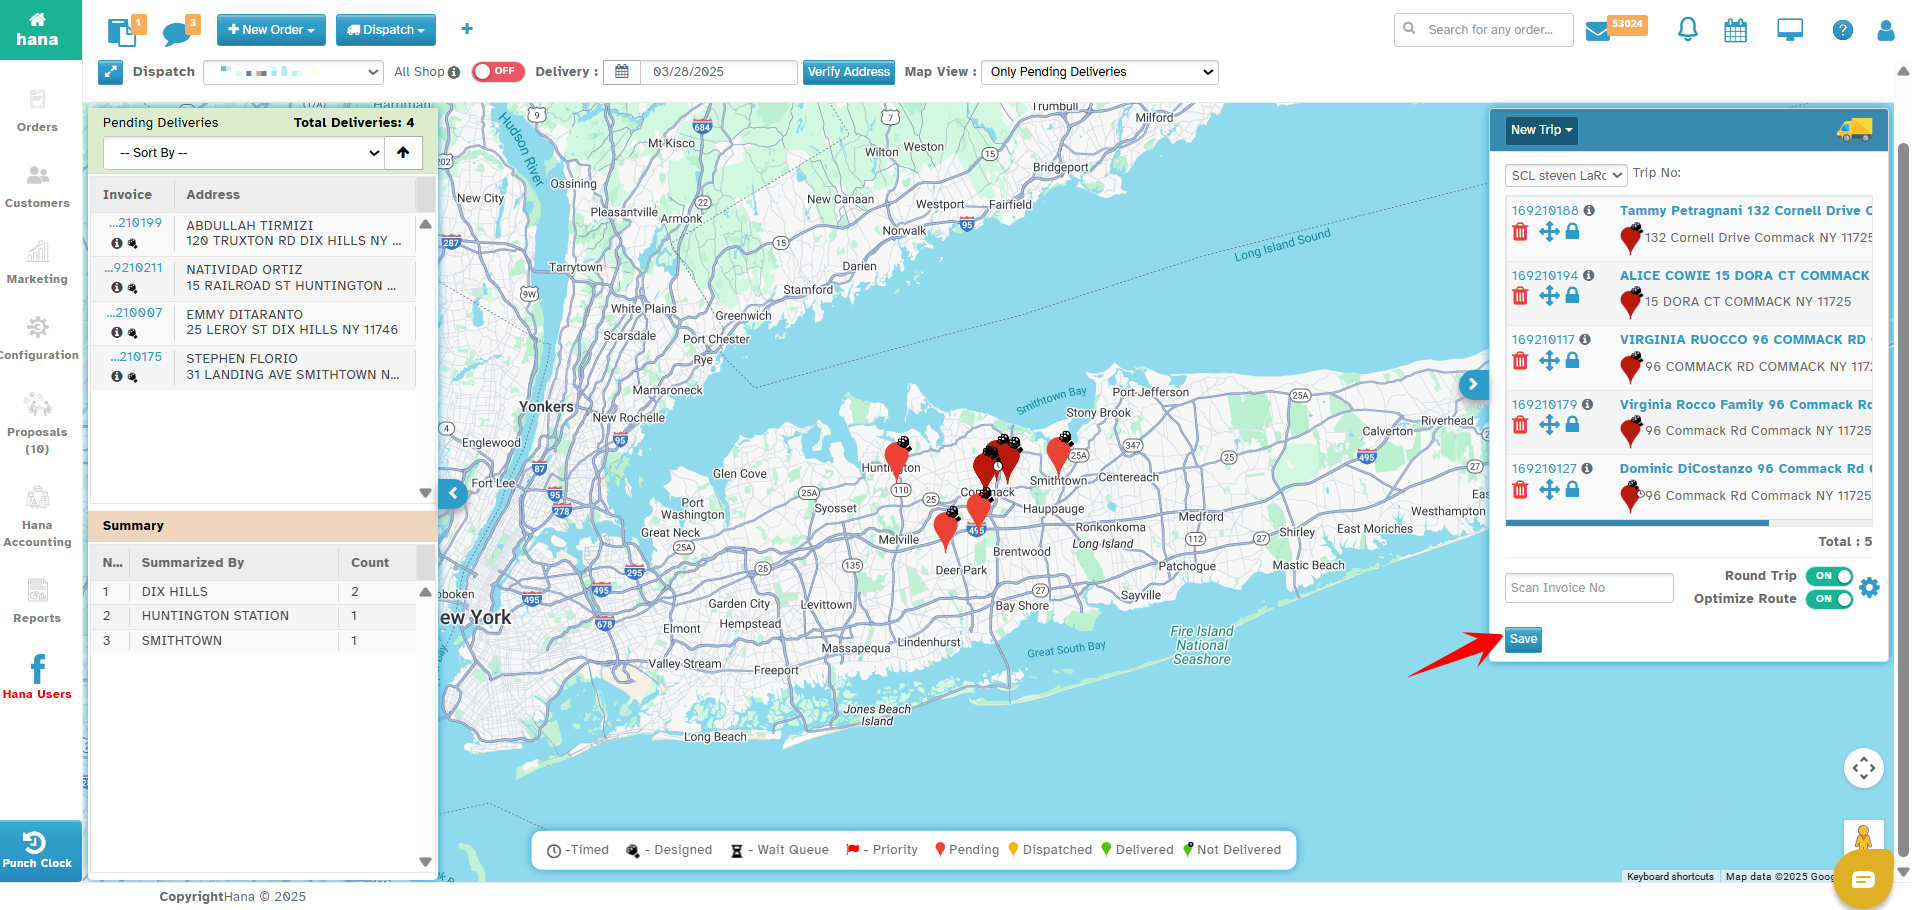Click the Street View pegman icon

1863,838
